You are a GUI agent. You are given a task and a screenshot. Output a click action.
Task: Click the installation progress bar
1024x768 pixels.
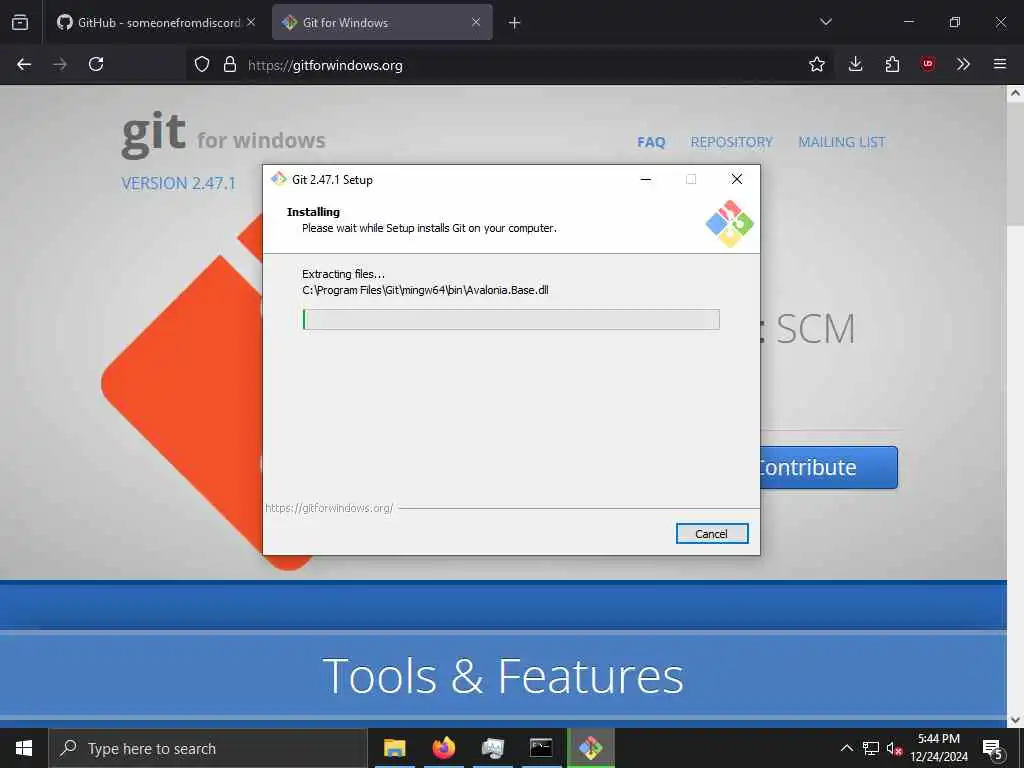[511, 319]
